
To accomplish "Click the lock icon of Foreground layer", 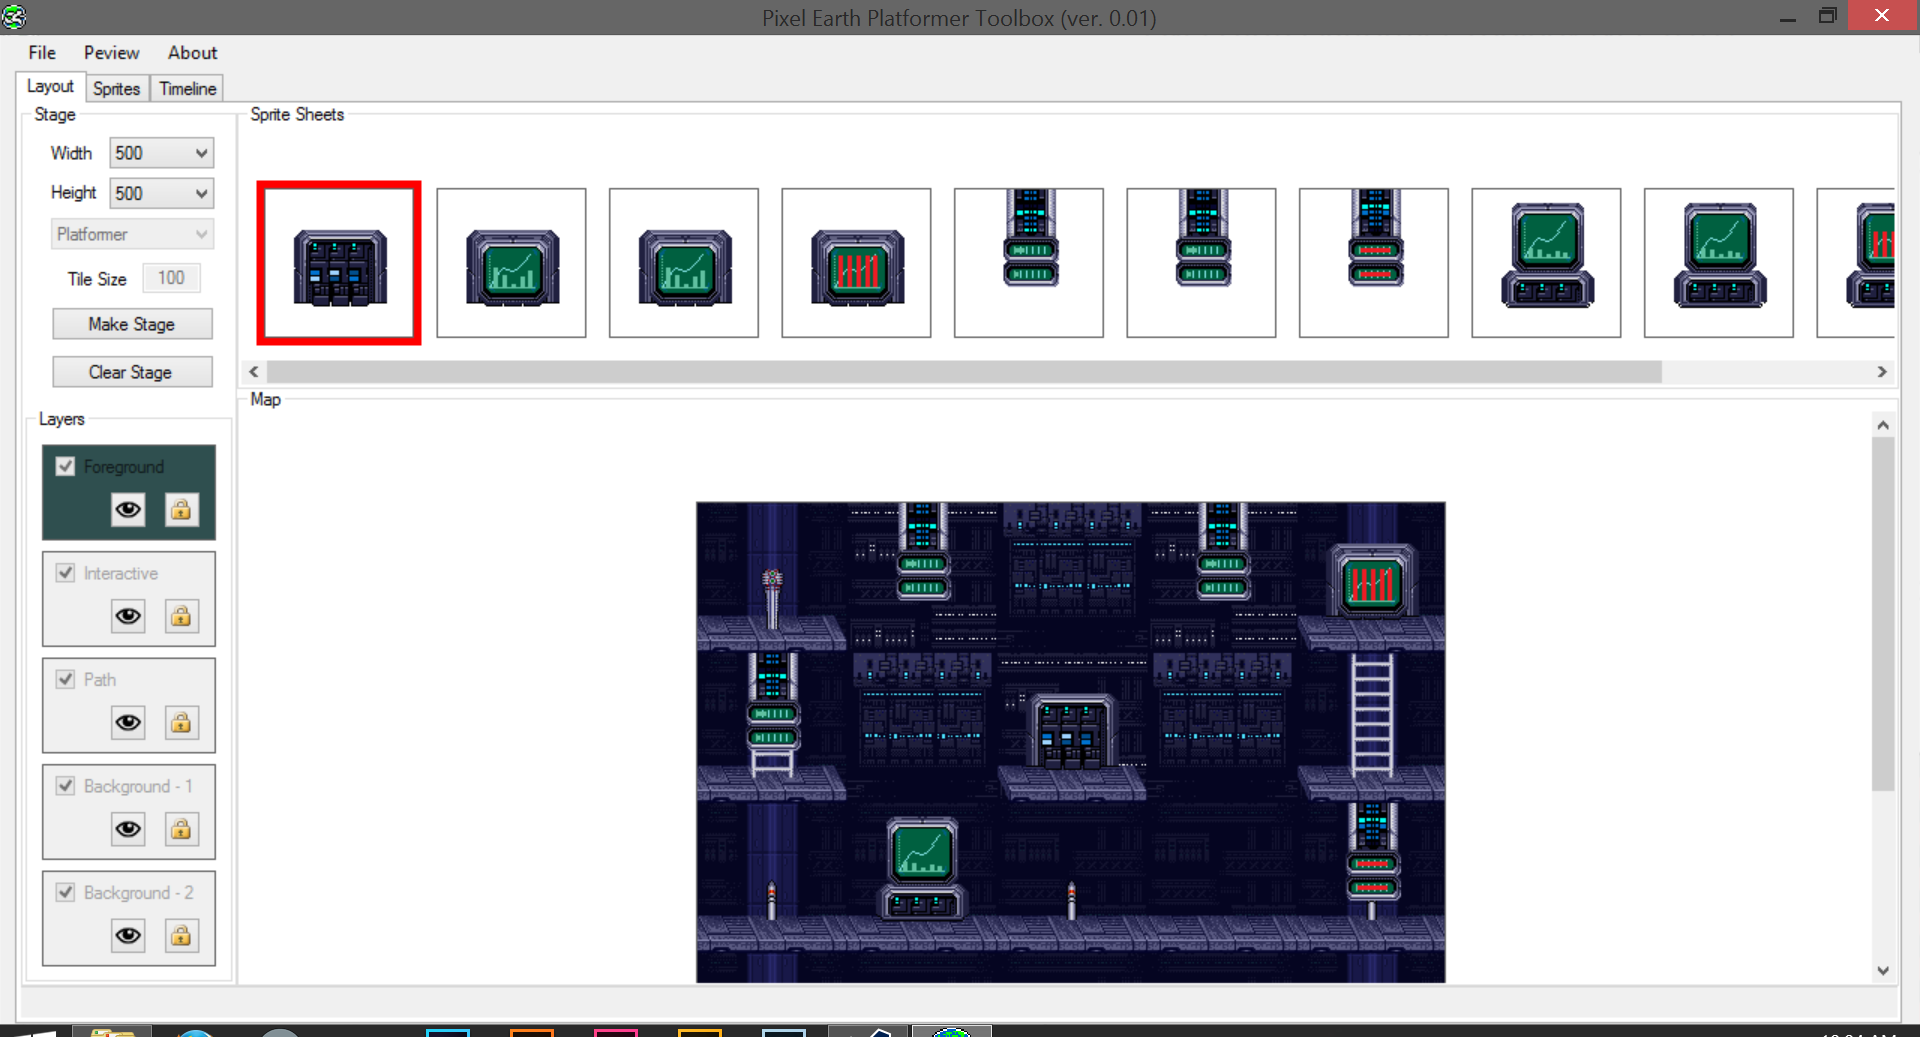I will pos(181,510).
